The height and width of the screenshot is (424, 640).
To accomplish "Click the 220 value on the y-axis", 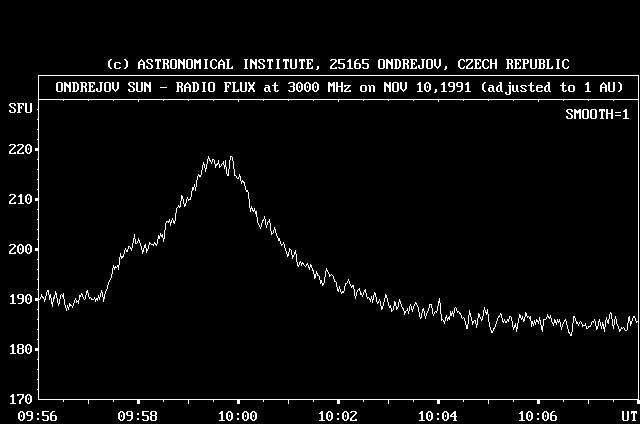I will (x=19, y=150).
